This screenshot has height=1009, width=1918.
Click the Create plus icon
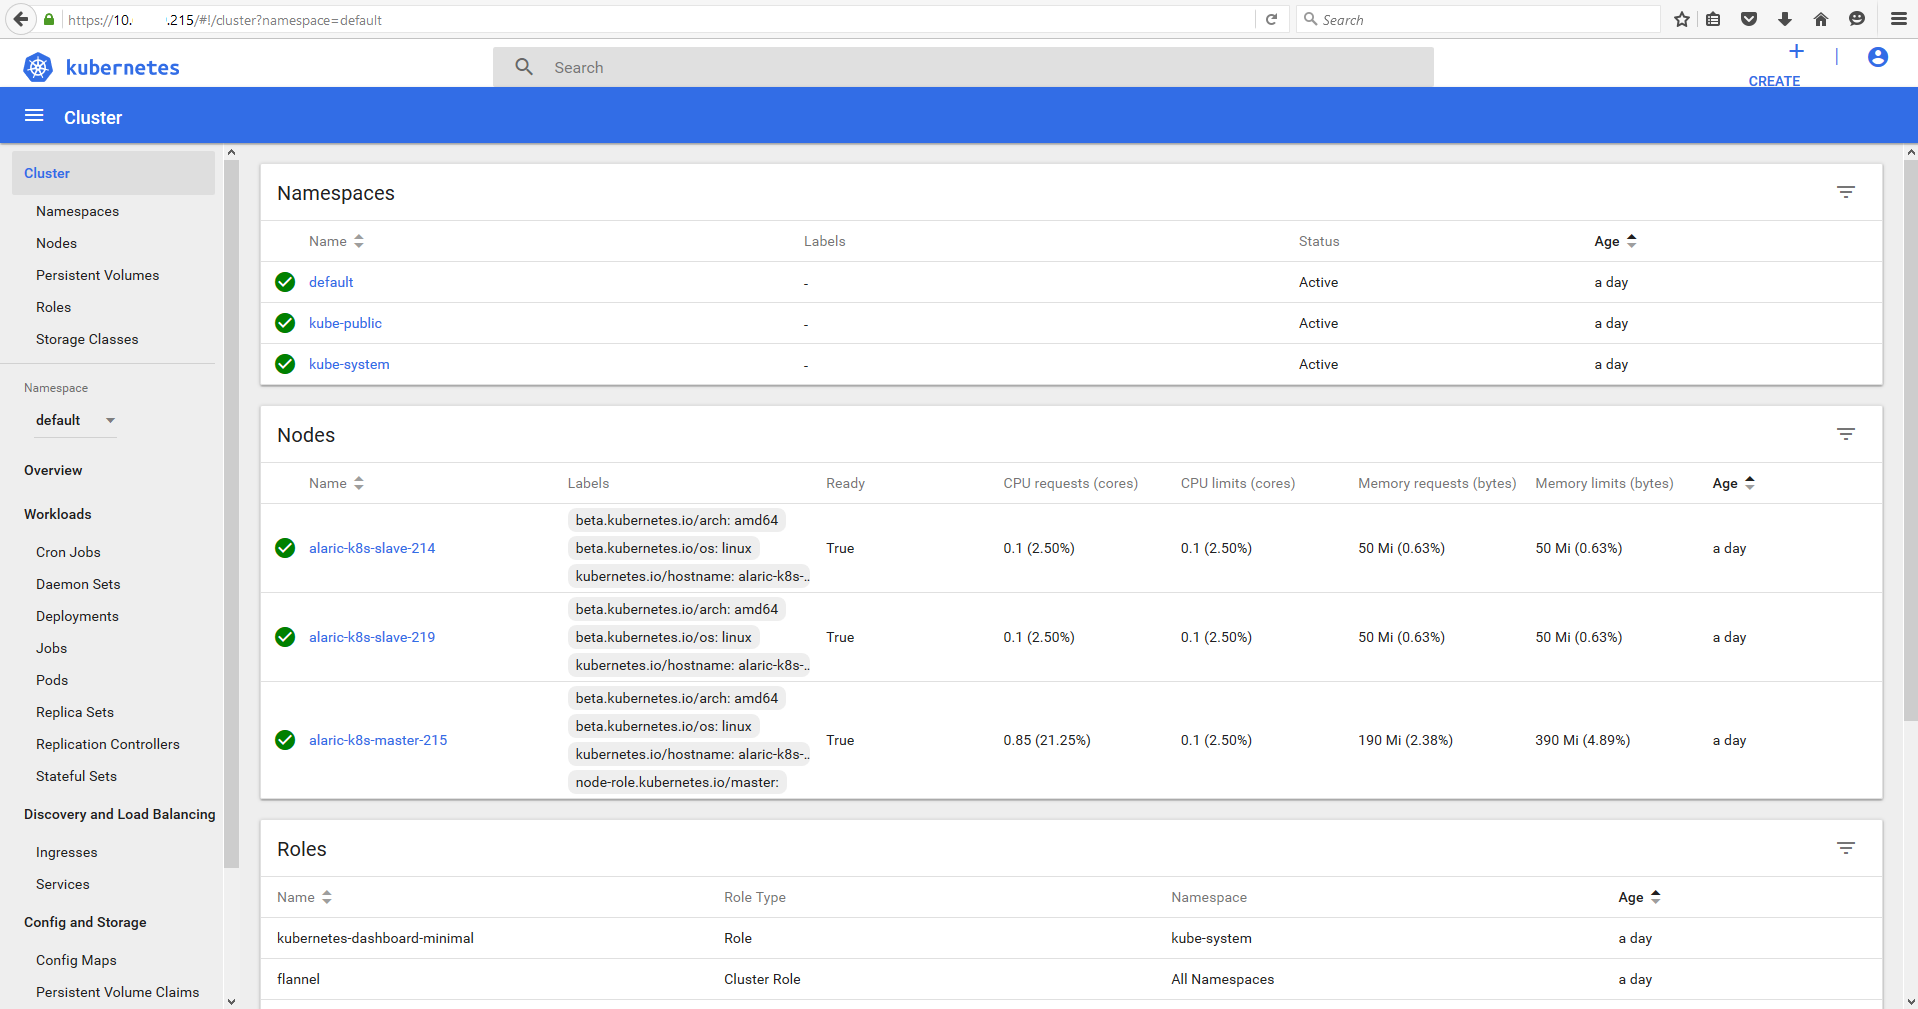1796,52
